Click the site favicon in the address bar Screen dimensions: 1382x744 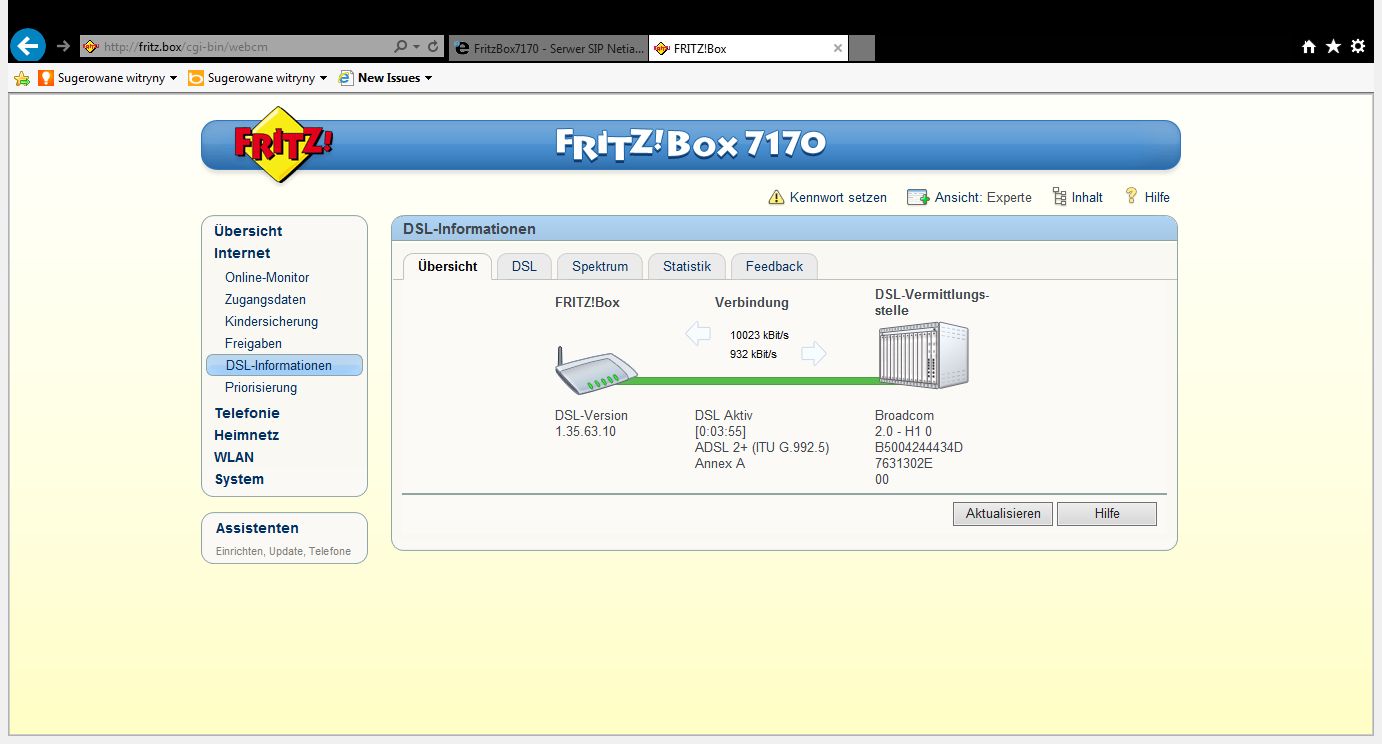(90, 46)
